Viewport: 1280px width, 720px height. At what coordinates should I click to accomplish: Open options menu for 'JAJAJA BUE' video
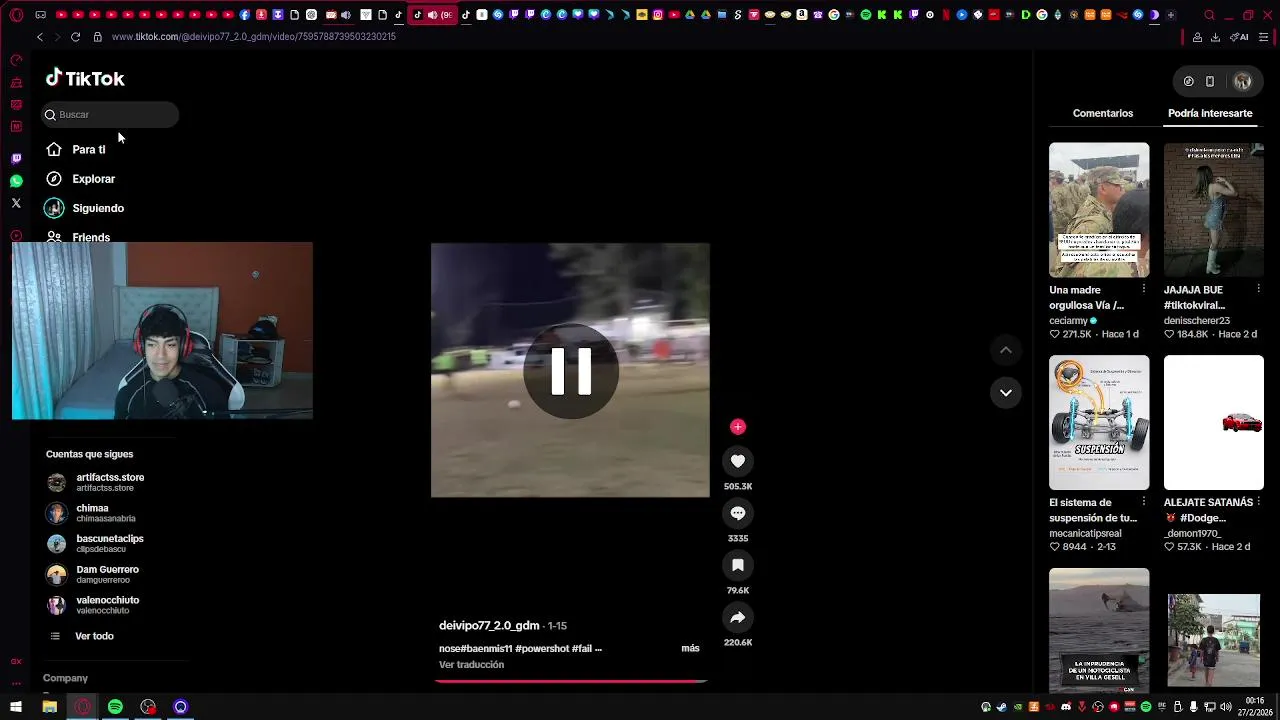[1258, 289]
